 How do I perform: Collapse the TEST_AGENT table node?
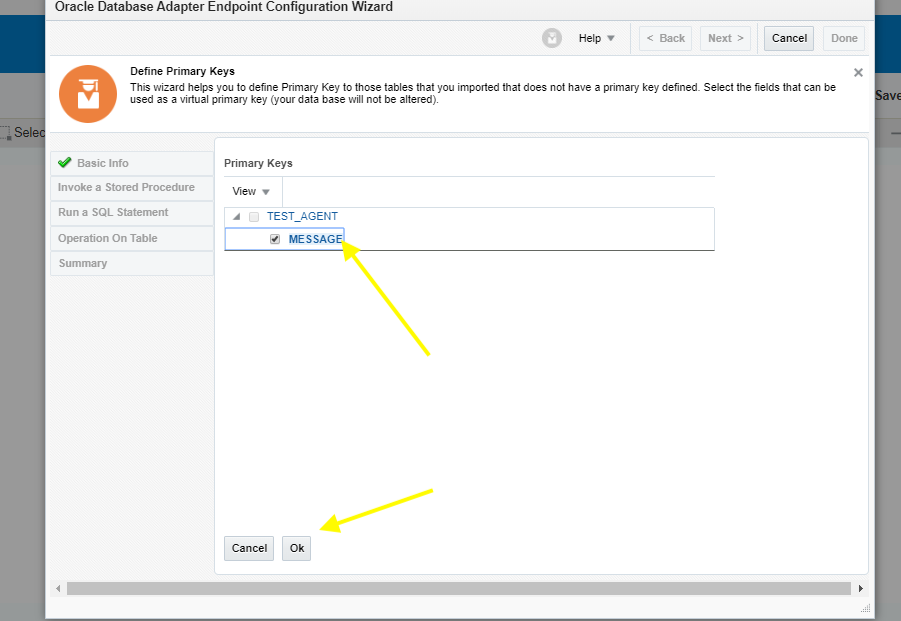click(x=236, y=216)
